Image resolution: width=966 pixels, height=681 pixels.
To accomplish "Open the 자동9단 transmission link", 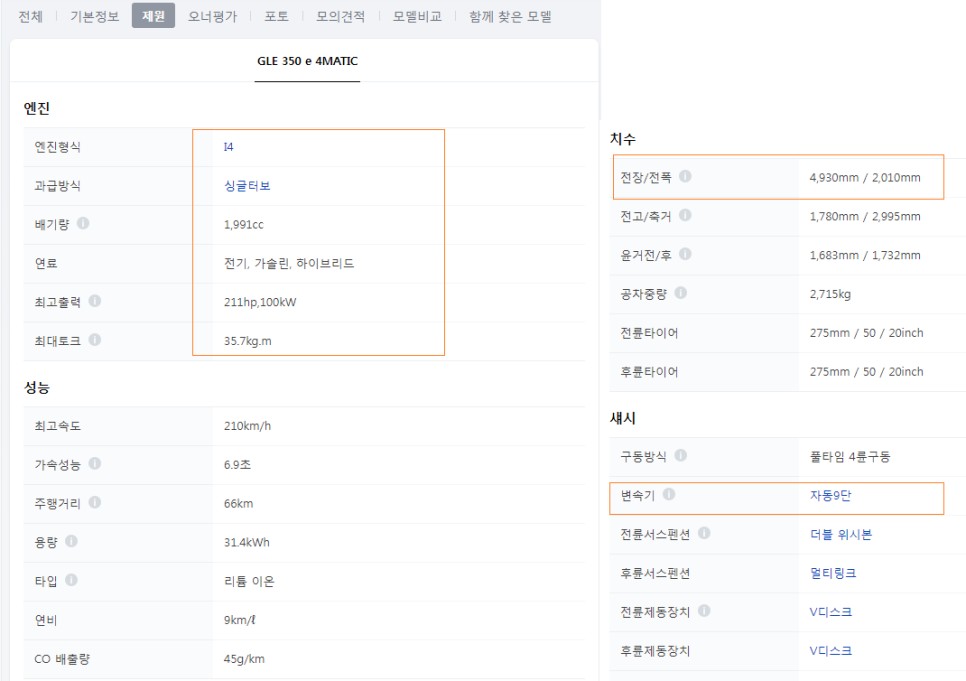I will tap(830, 495).
